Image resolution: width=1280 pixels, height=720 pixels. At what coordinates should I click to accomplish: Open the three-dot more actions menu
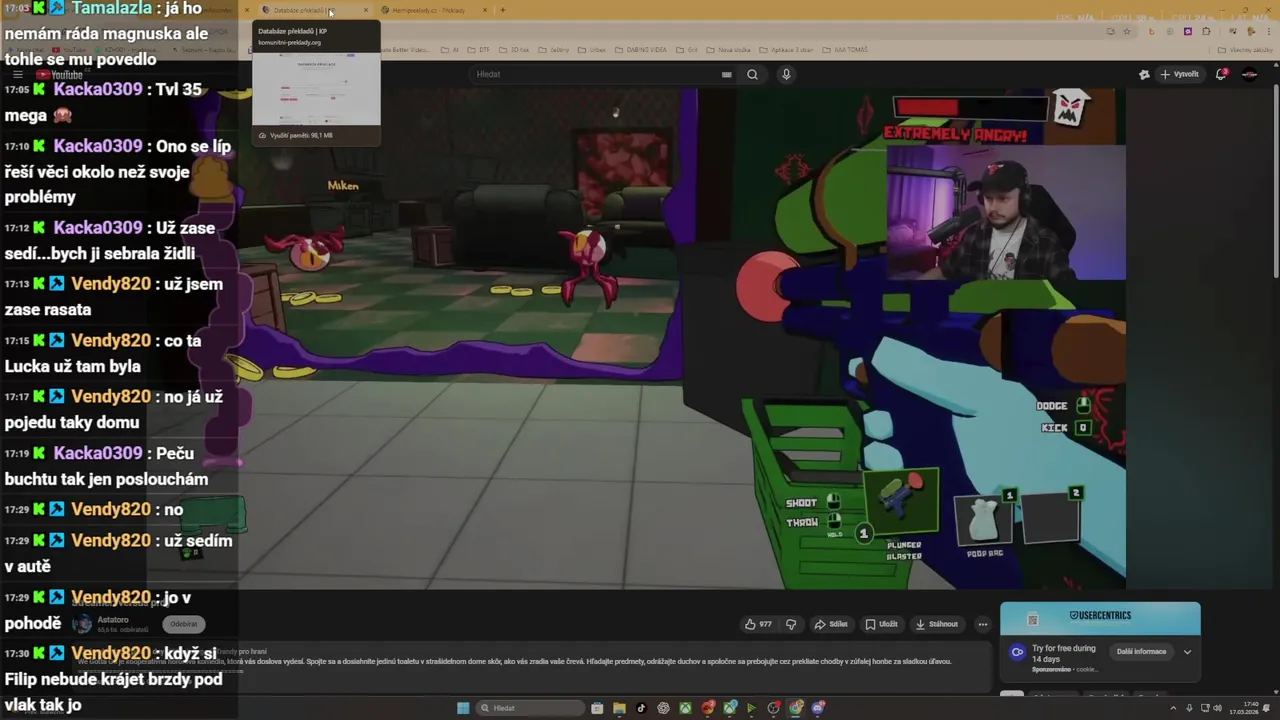[x=982, y=624]
